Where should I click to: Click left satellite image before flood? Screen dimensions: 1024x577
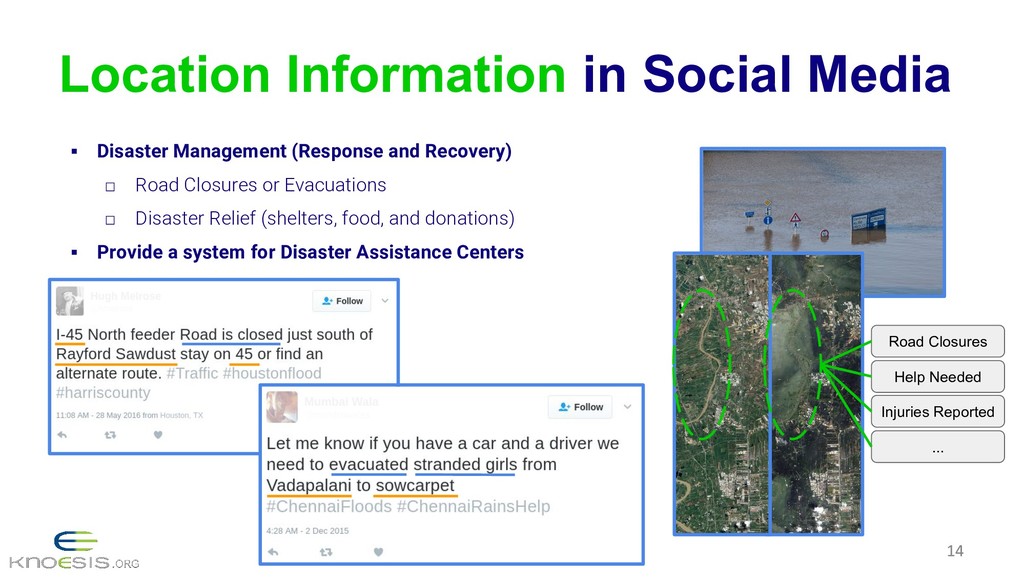722,394
